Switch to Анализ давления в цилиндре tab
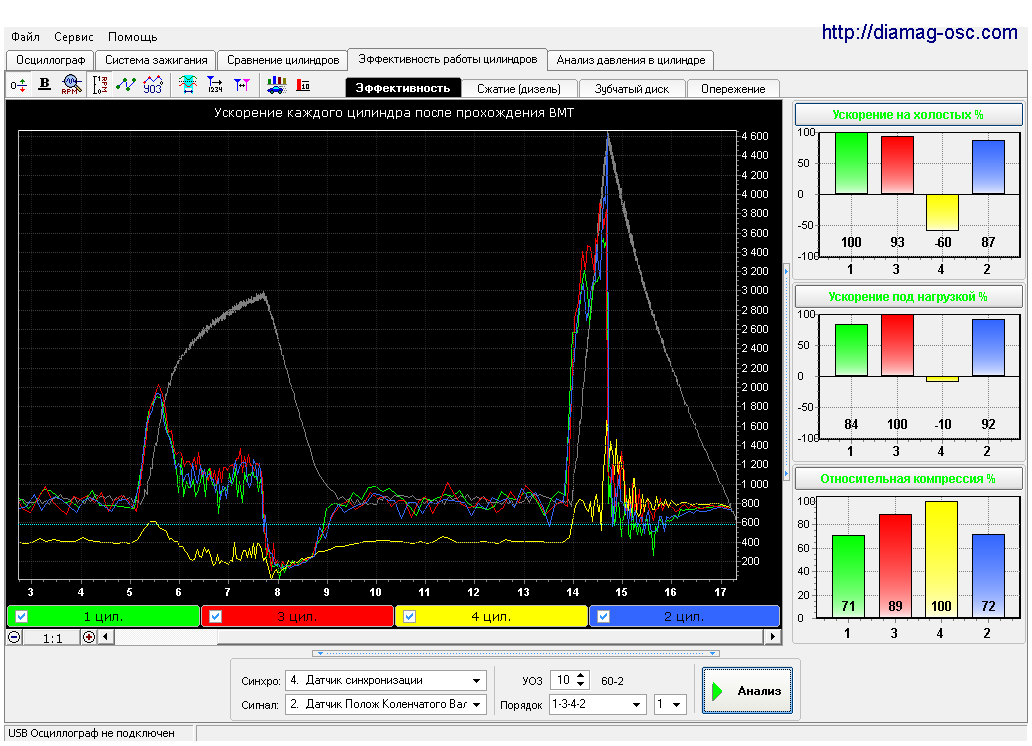This screenshot has height=746, width=1032. coord(631,60)
